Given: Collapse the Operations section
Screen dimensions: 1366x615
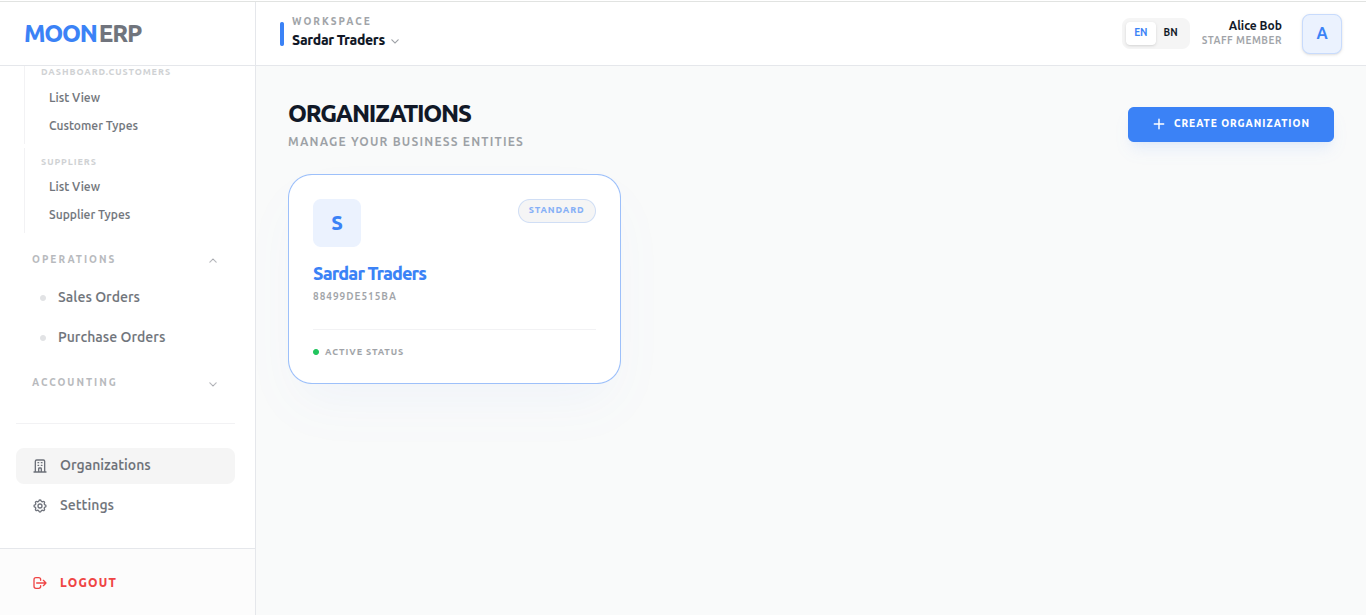Looking at the screenshot, I should pyautogui.click(x=212, y=259).
